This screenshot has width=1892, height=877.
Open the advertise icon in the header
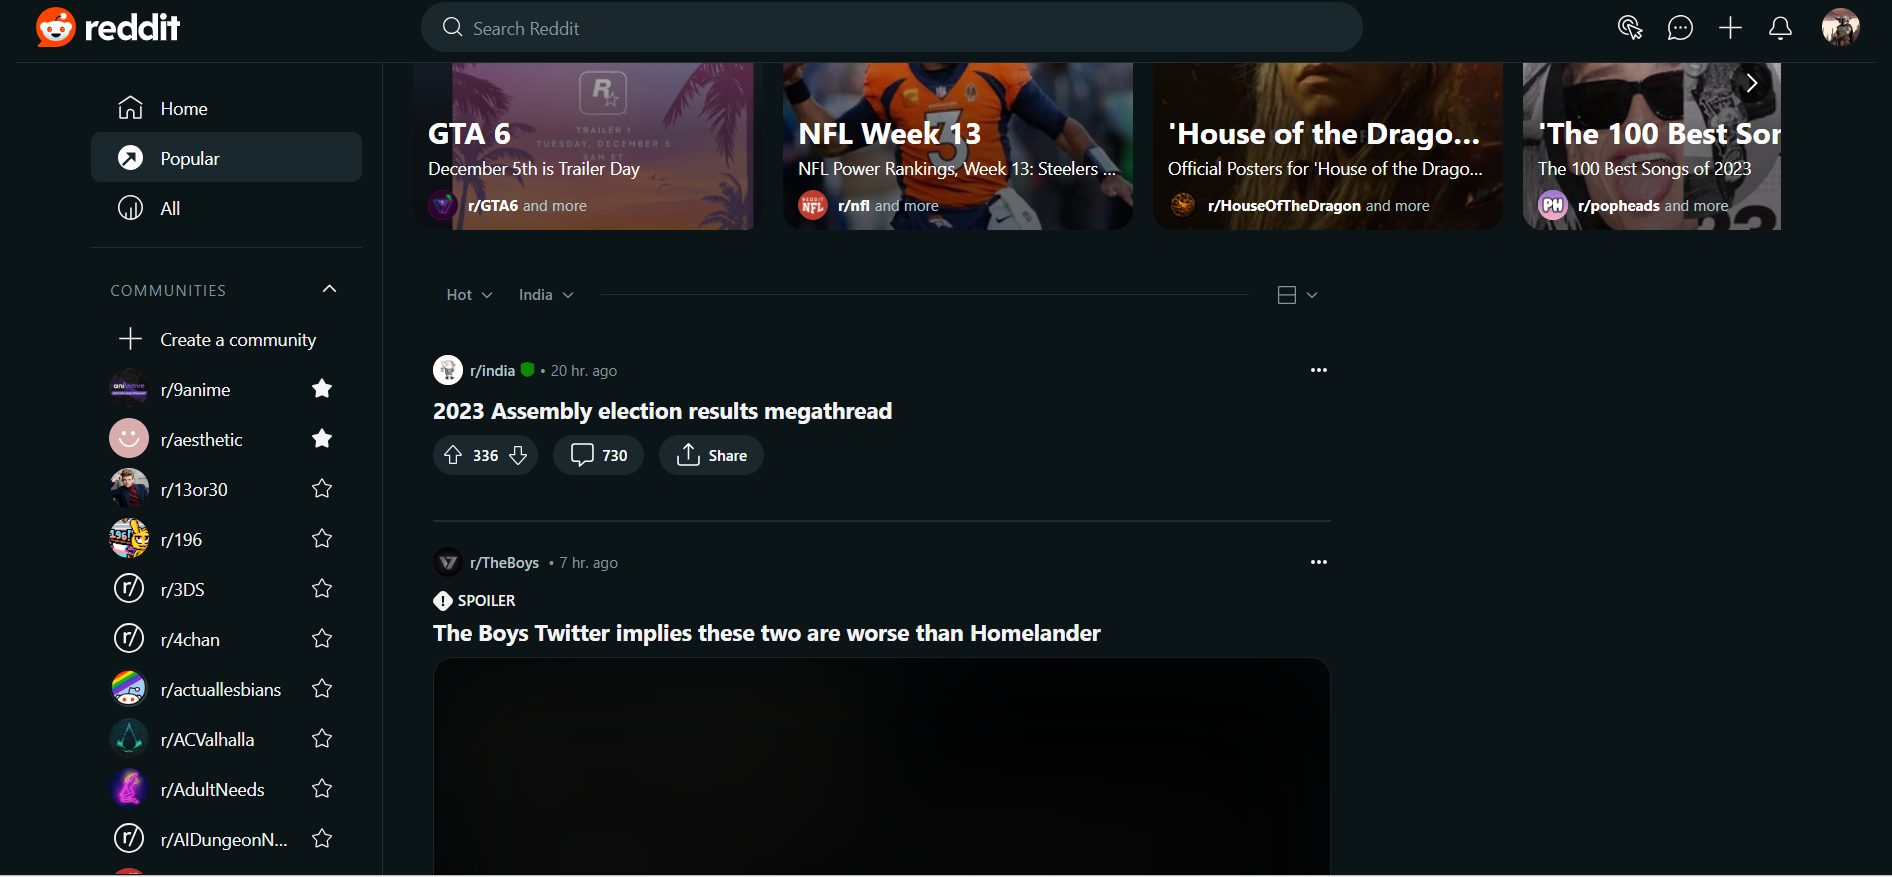tap(1630, 28)
